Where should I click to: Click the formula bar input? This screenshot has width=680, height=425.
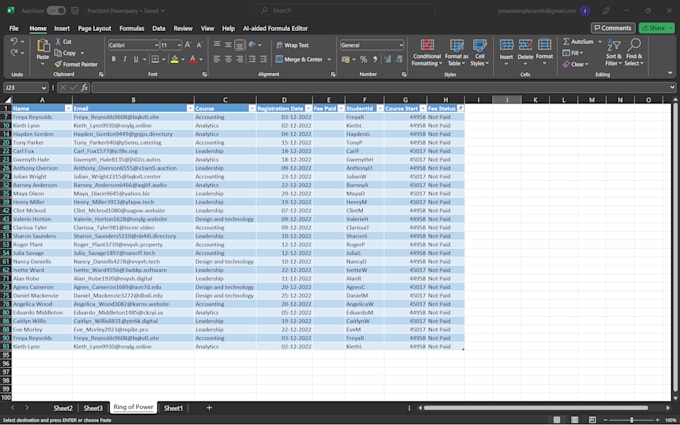pyautogui.click(x=380, y=88)
